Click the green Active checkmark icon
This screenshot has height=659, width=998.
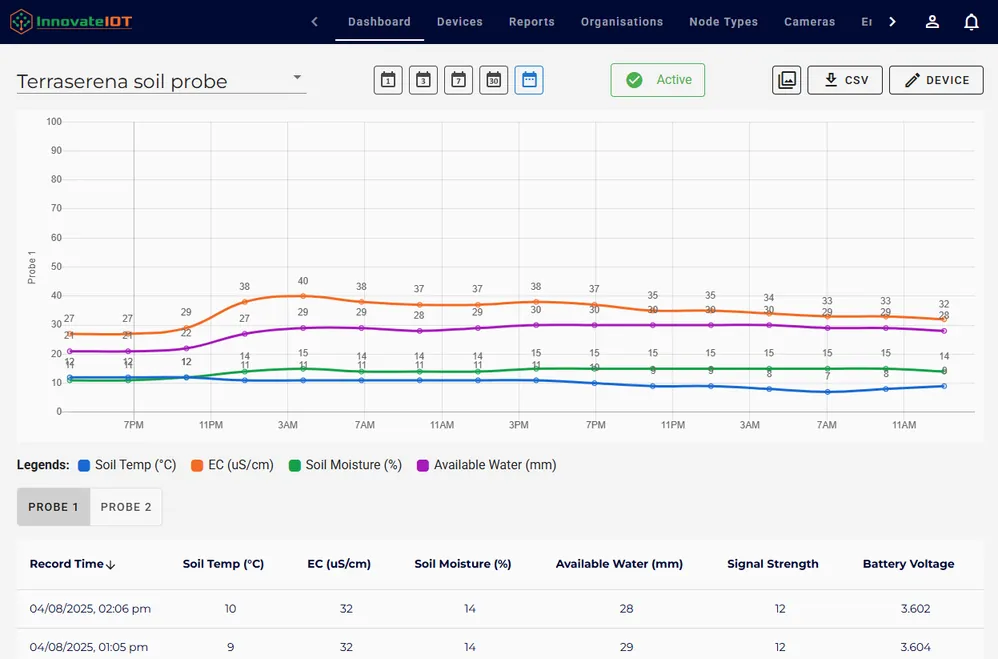[634, 80]
